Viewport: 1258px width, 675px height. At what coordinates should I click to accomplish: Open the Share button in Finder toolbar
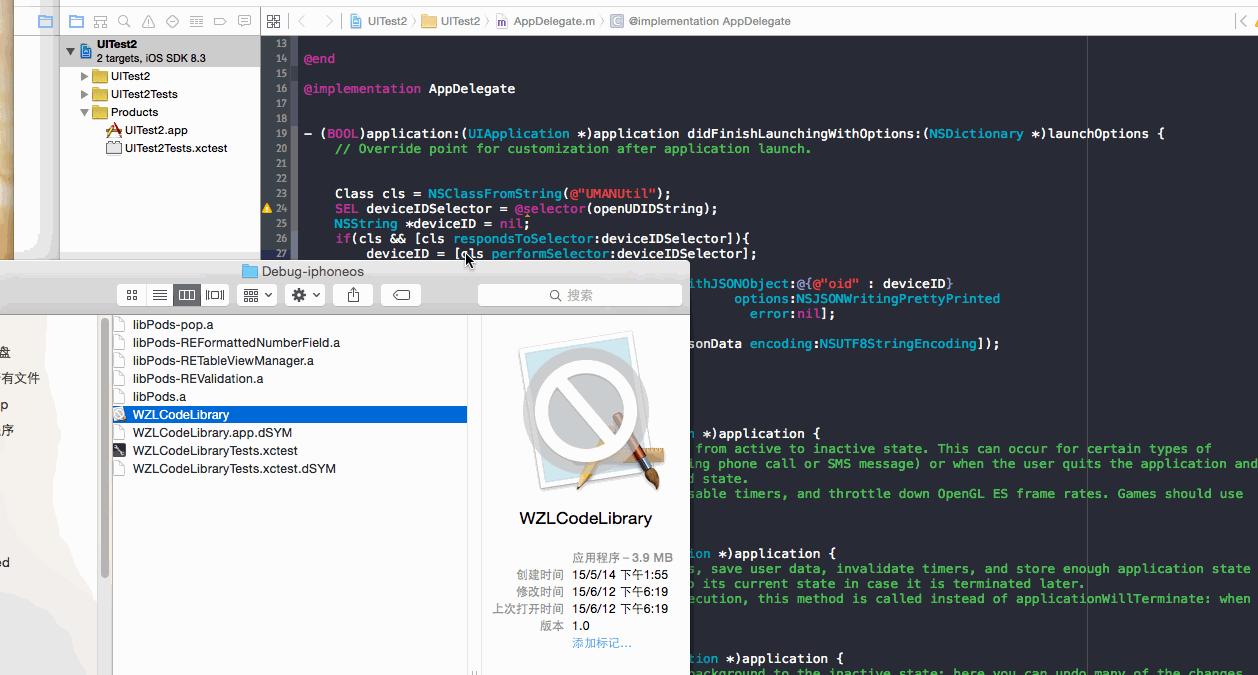pos(353,295)
